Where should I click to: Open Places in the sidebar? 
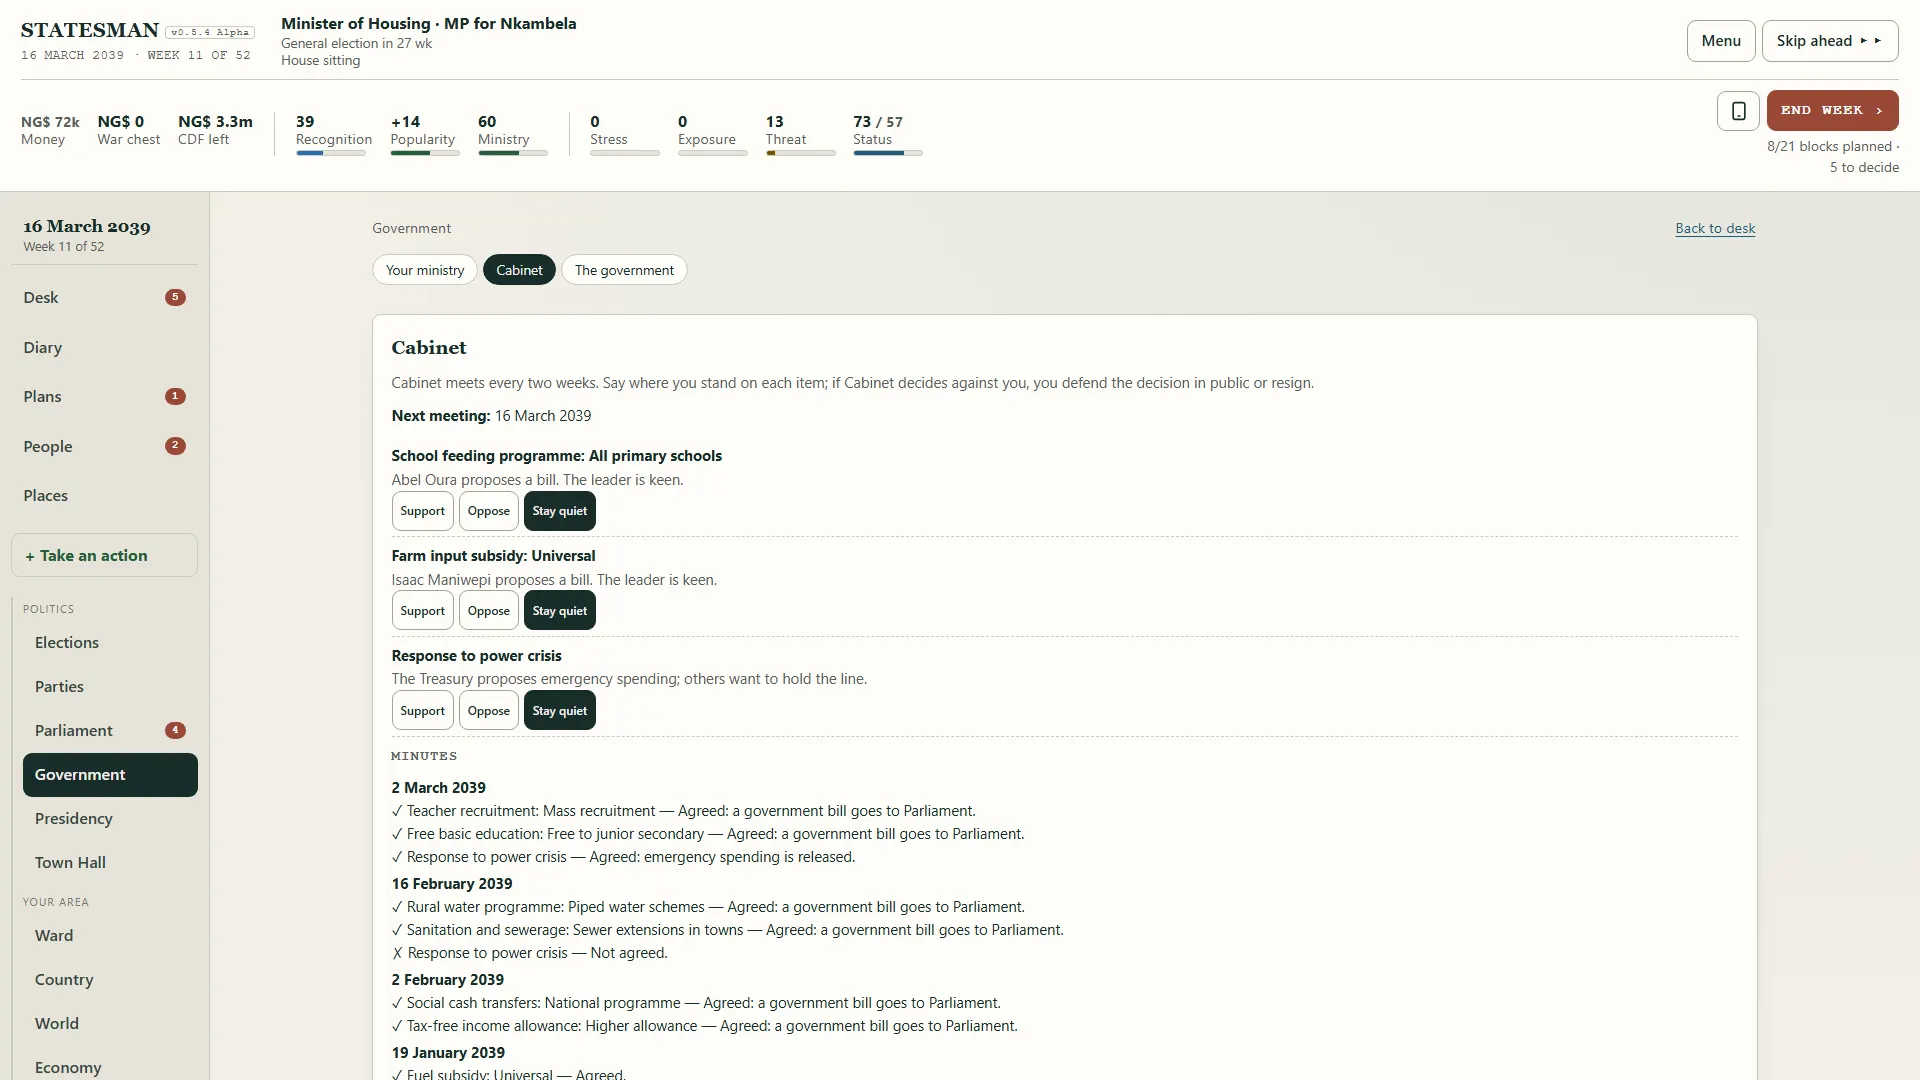(x=104, y=496)
